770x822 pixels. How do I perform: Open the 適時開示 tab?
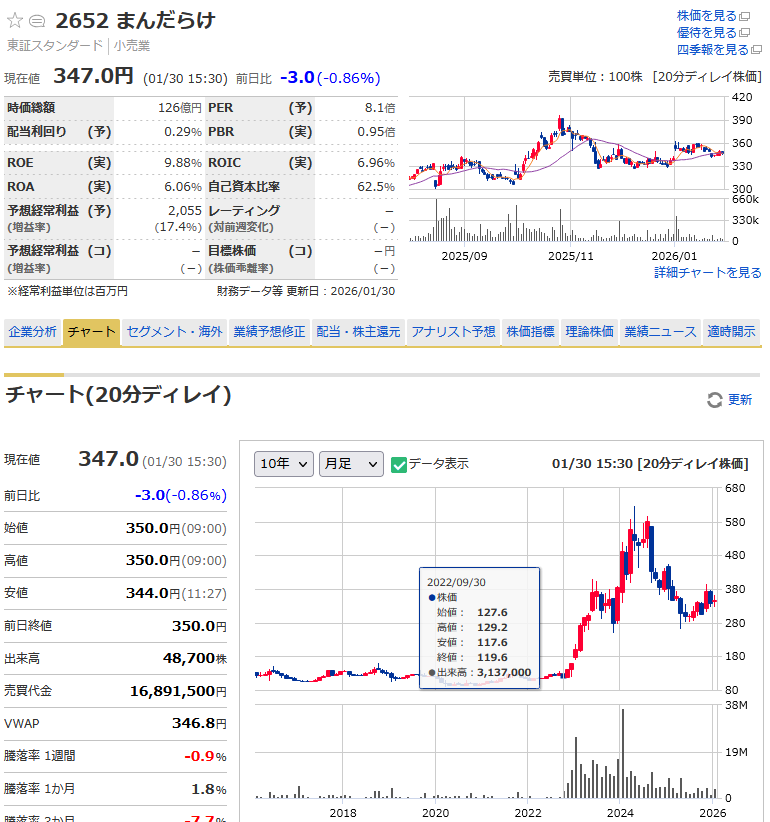[x=731, y=332]
